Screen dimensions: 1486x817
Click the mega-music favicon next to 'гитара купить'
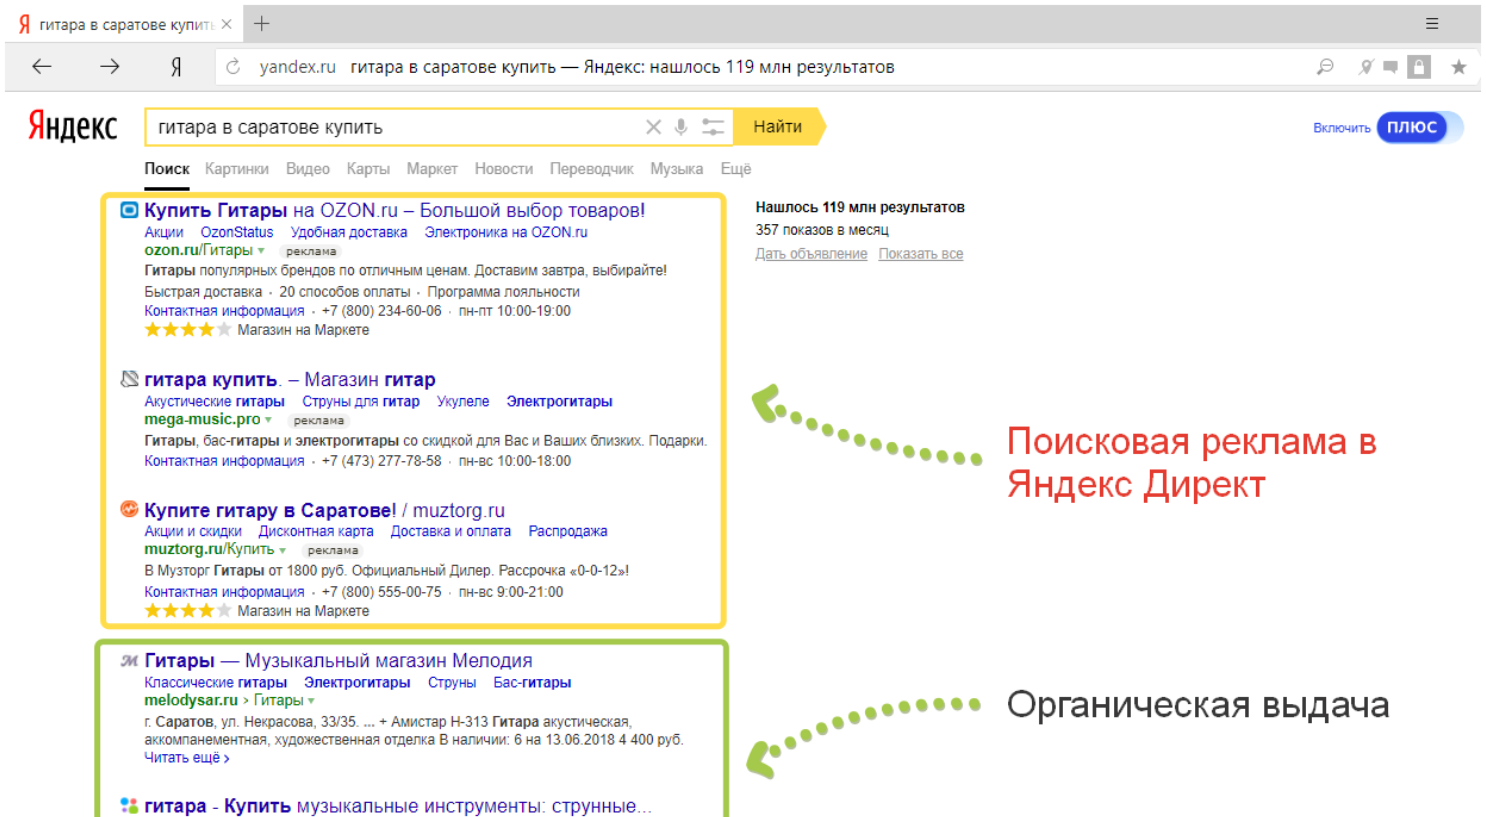coord(129,379)
